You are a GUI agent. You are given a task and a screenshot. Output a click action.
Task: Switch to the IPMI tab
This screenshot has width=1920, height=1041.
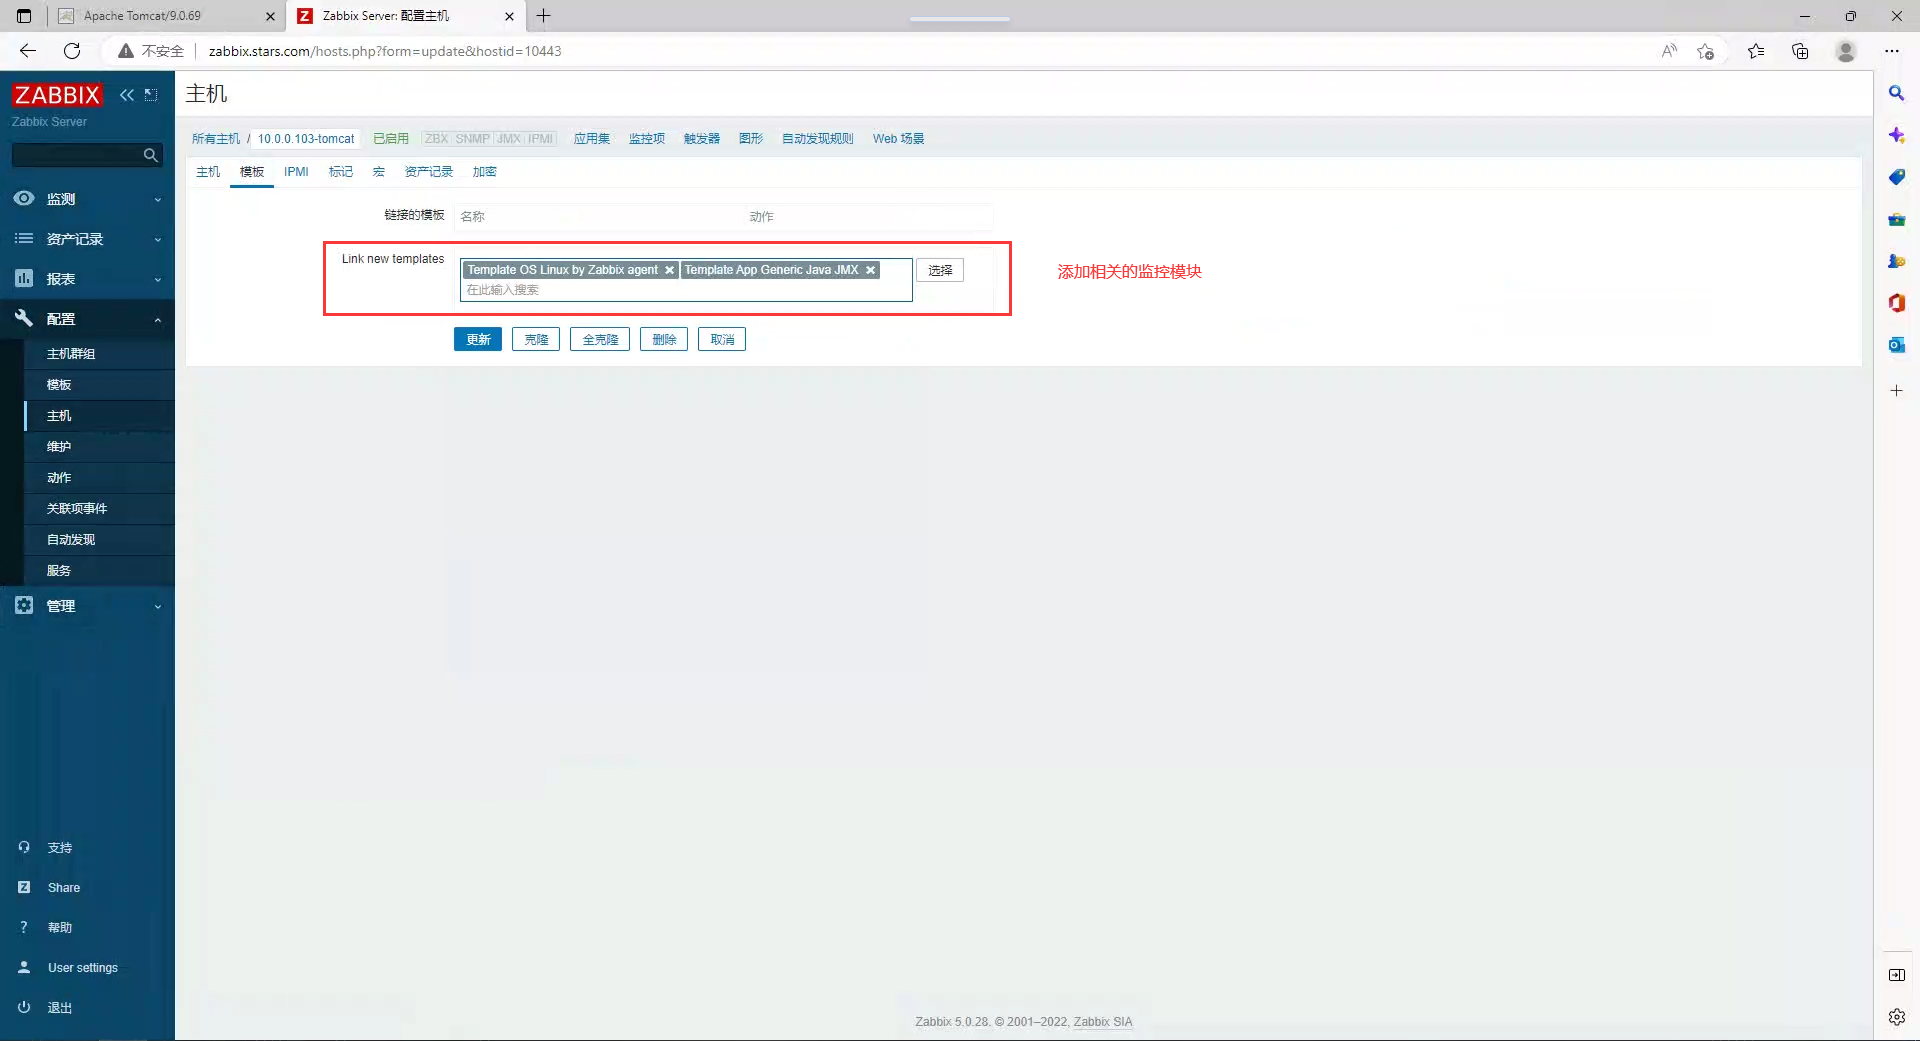[296, 172]
